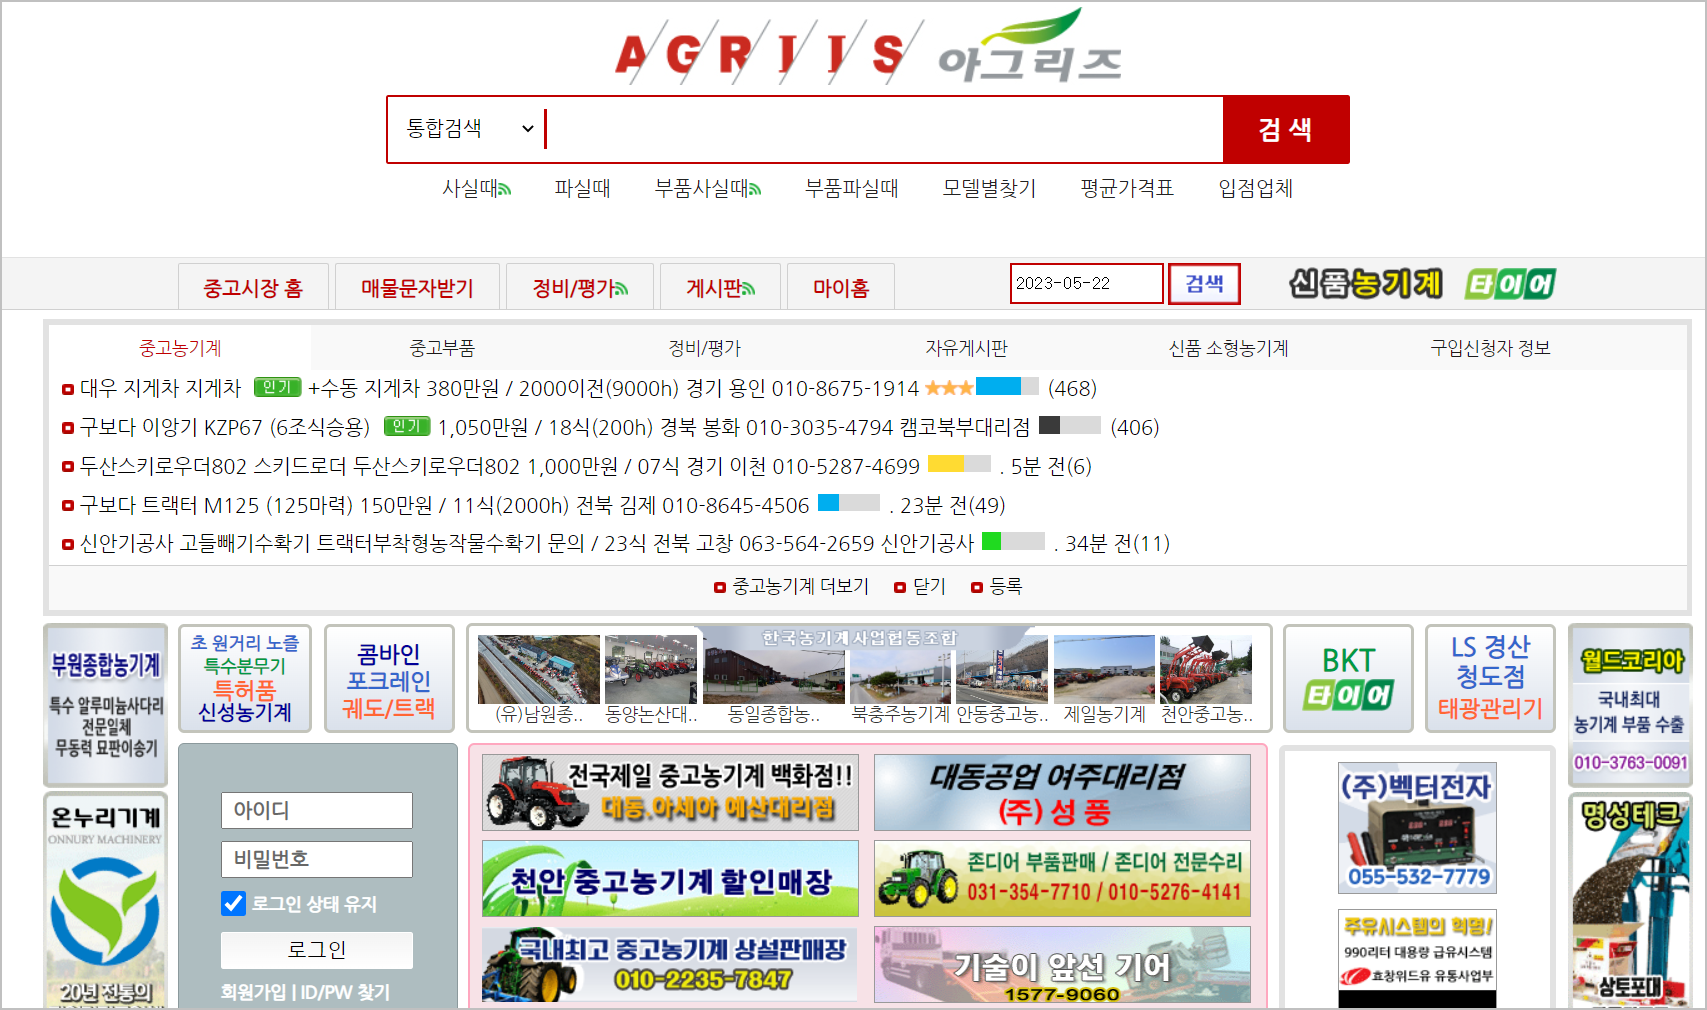Select the 중고농기계 tab
Viewport: 1707px width, 1010px height.
180,348
